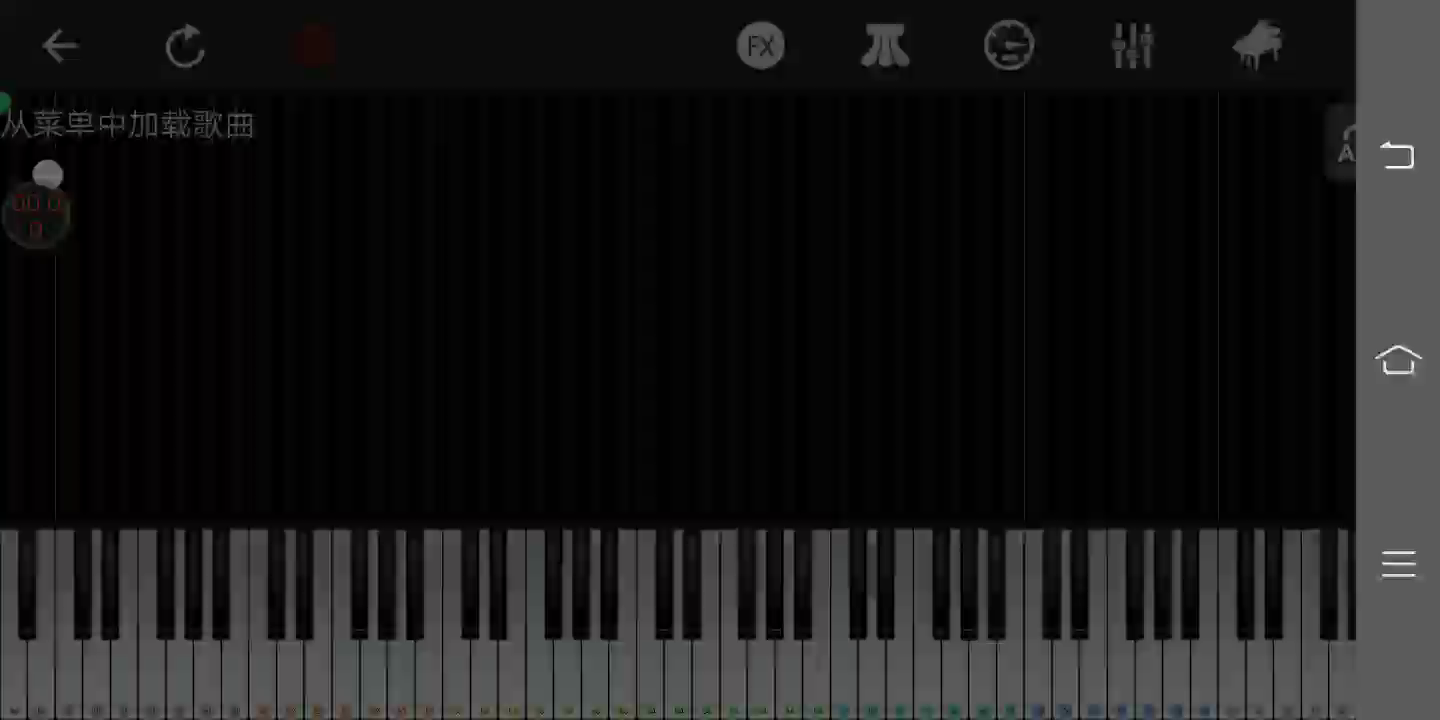Click the 从菜单中加载歌曲 text label

[128, 125]
